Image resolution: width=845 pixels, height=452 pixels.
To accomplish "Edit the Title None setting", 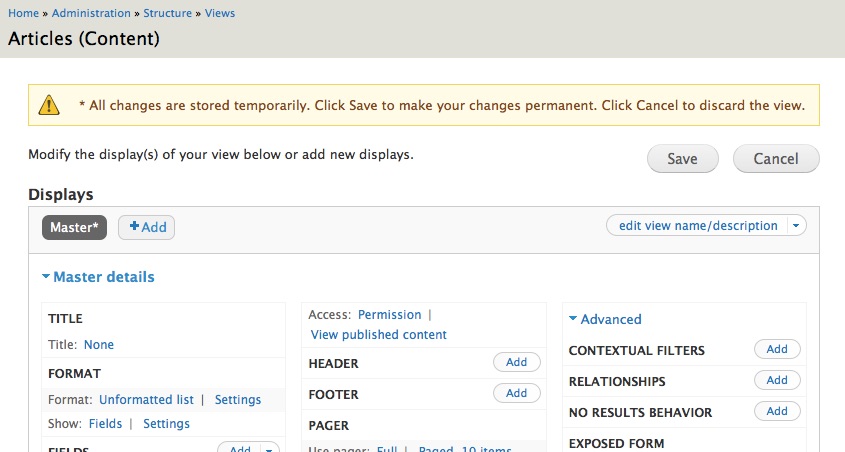I will click(99, 344).
